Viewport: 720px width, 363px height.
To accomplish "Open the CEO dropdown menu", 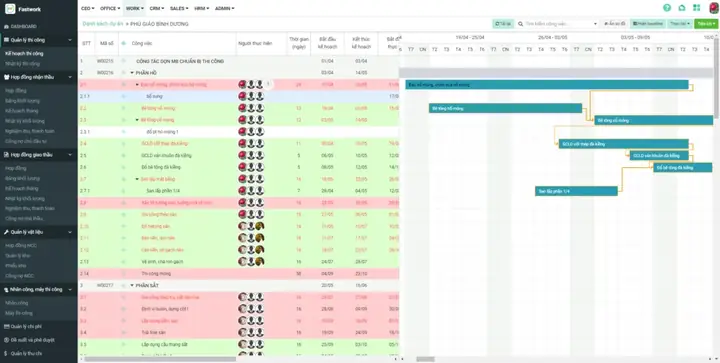I will click(x=87, y=8).
